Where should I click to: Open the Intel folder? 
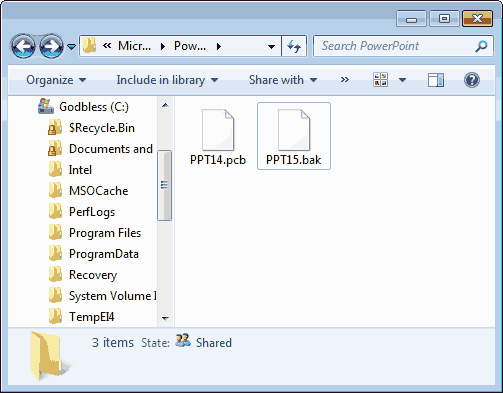(x=80, y=170)
